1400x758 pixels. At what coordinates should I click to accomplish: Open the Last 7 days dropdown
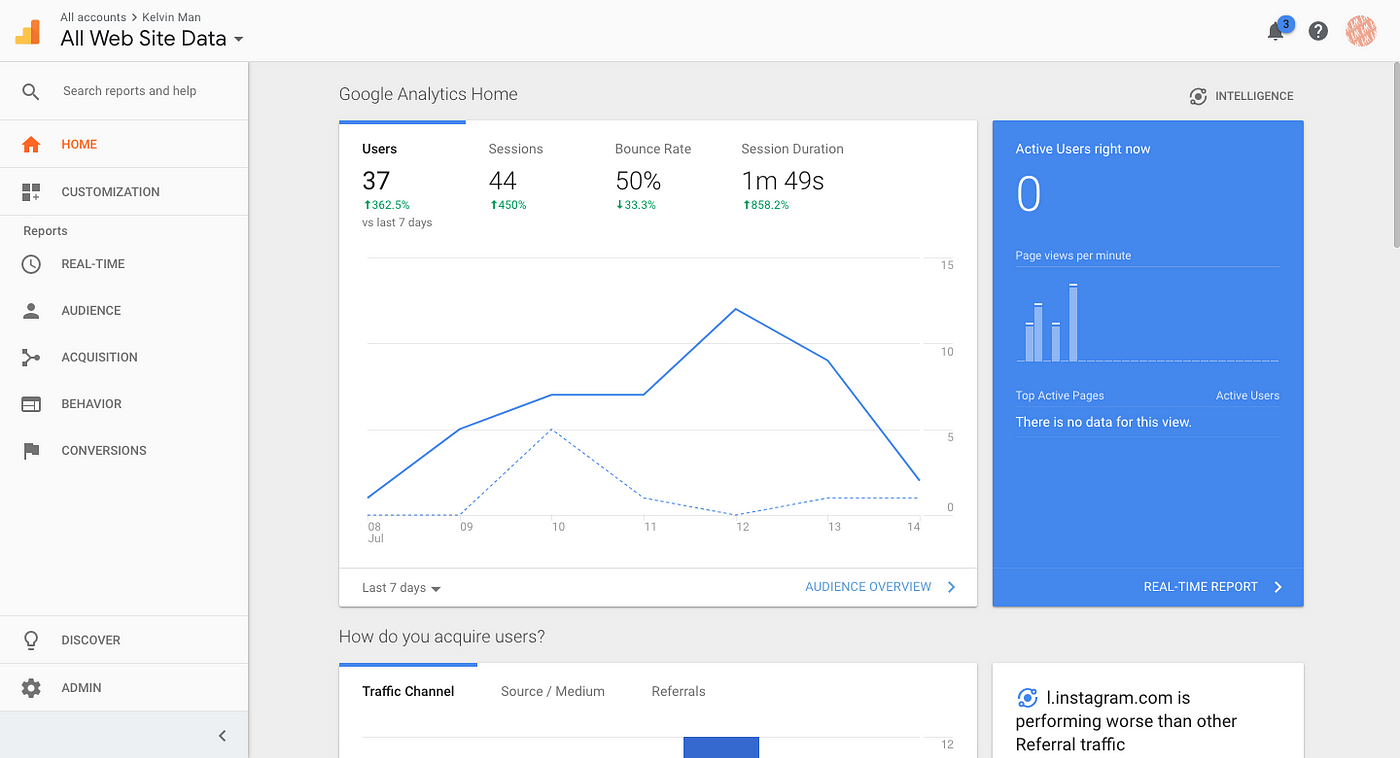click(x=402, y=588)
